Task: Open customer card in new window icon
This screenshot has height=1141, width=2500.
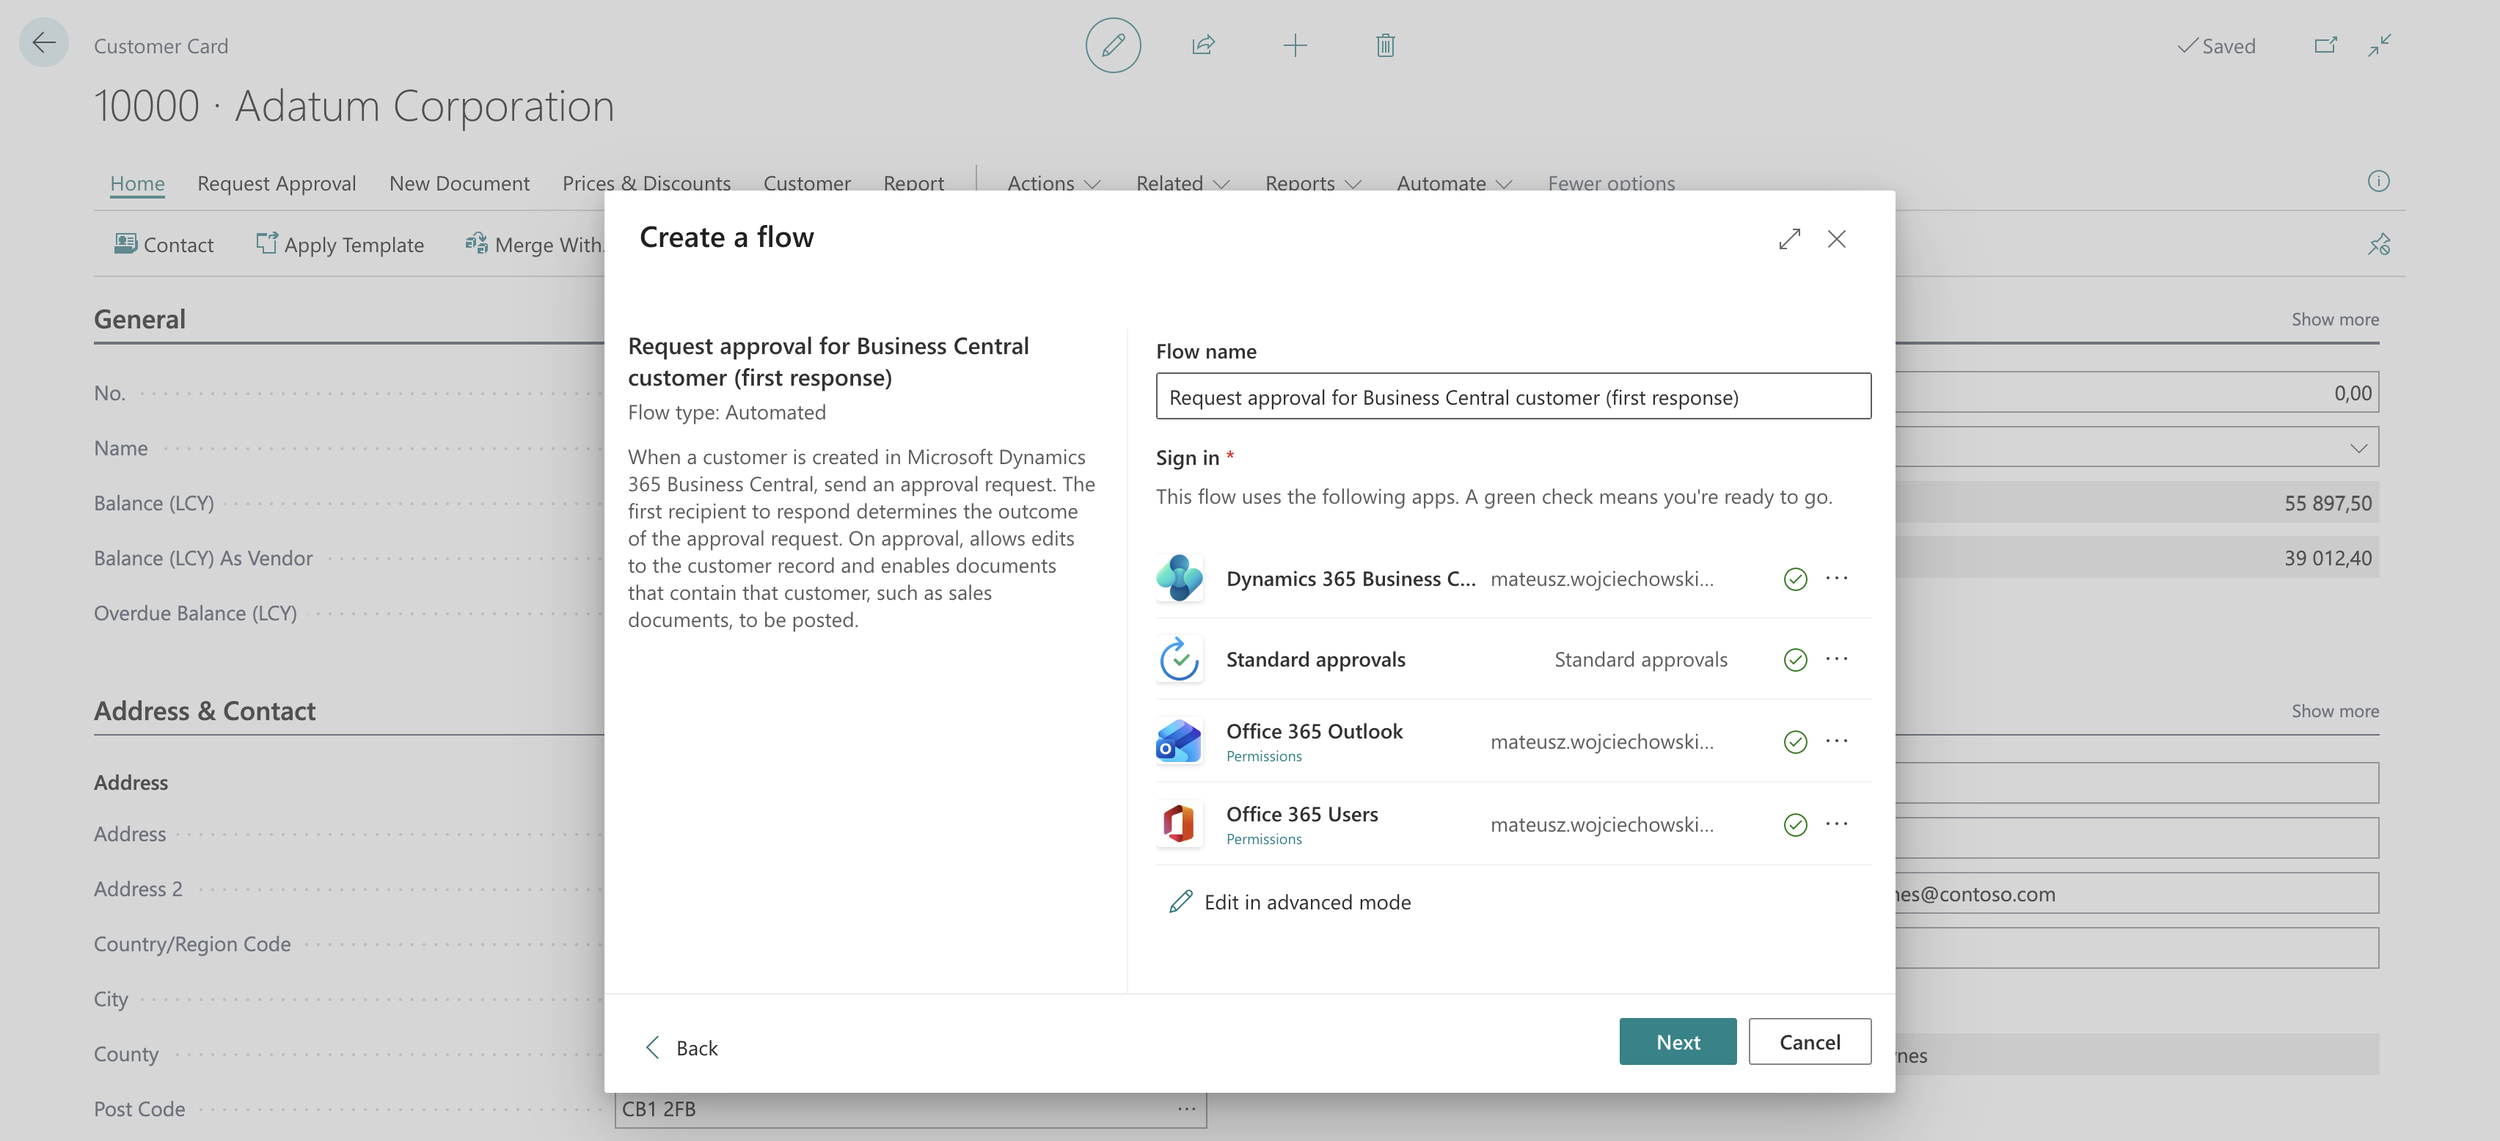Action: tap(2326, 45)
